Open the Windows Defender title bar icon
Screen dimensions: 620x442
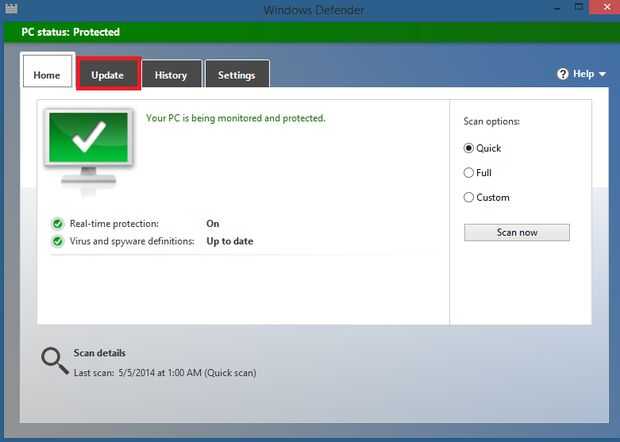[x=11, y=8]
